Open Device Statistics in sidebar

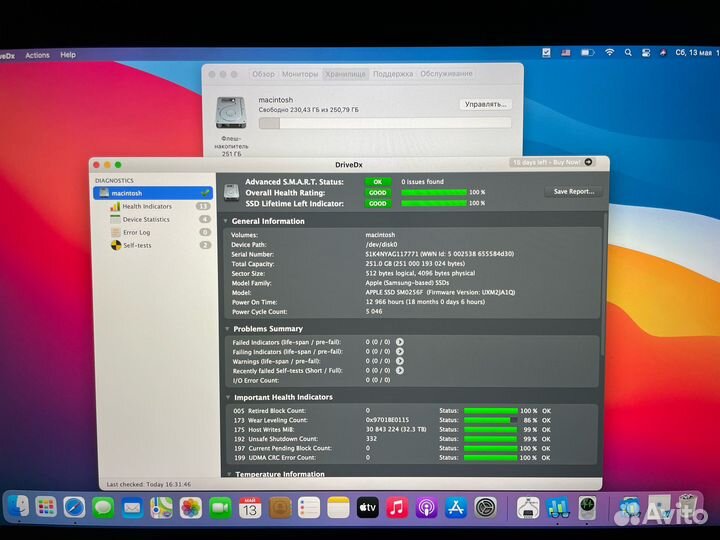click(x=146, y=219)
